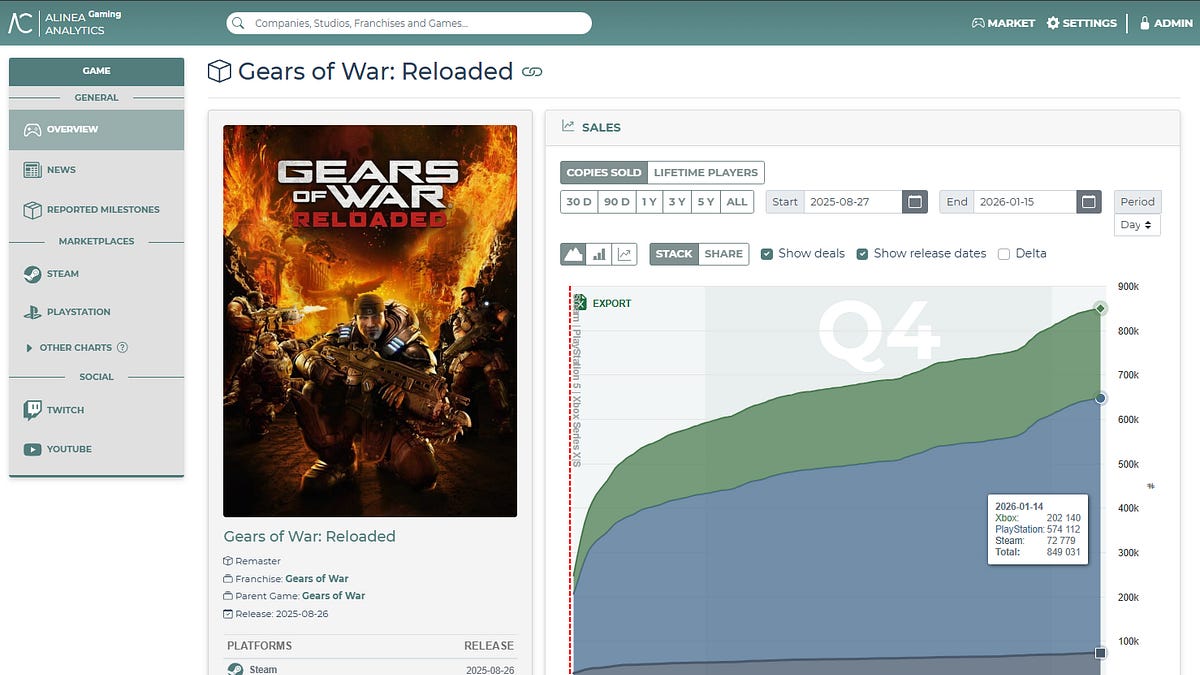This screenshot has height=675, width=1200.
Task: Click the Alinea Analytics logo
Action: click(65, 23)
